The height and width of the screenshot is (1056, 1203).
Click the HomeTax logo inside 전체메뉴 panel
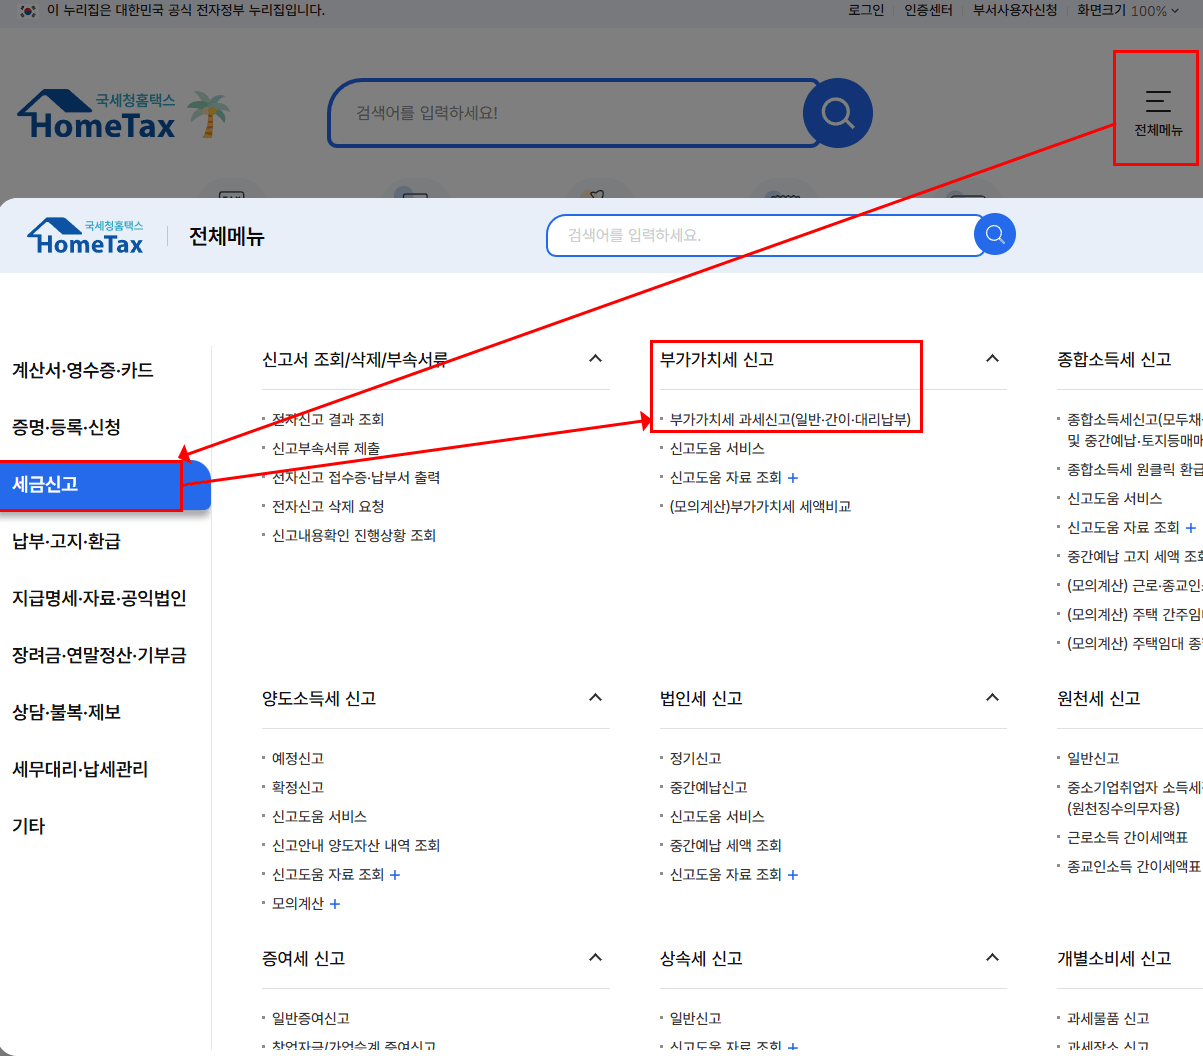85,235
